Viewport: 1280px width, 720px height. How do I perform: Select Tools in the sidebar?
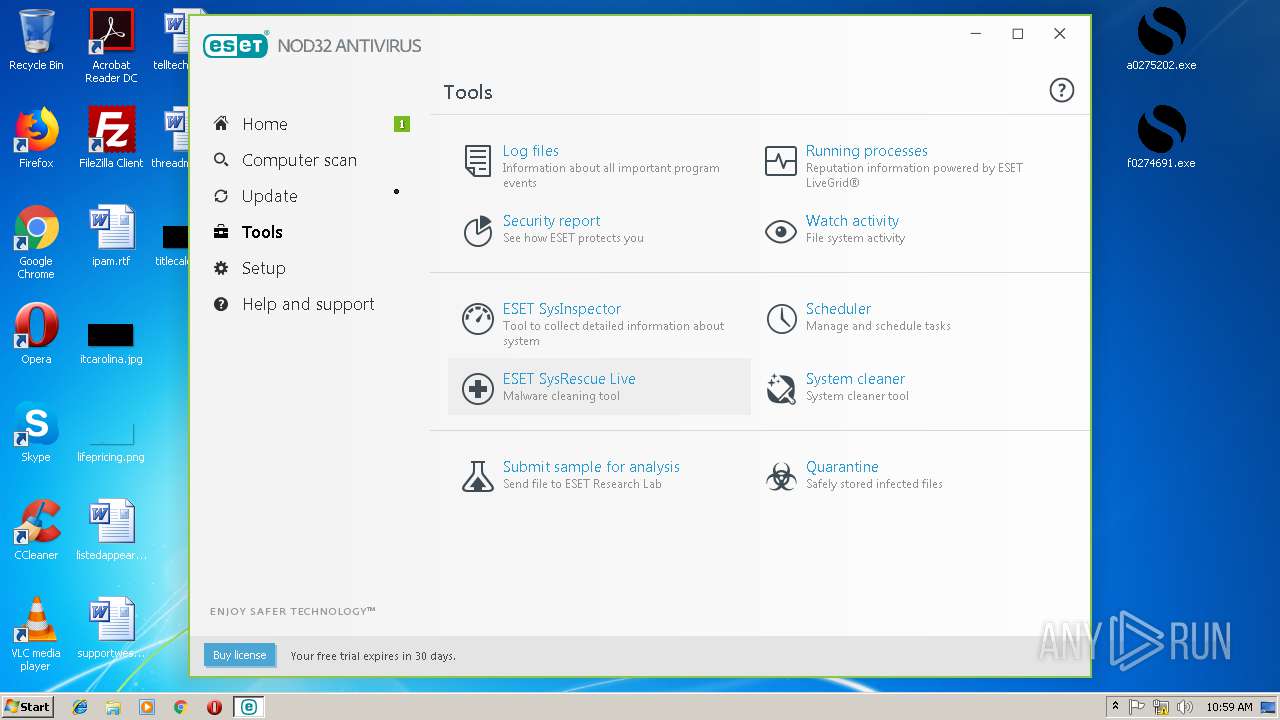[x=262, y=232]
